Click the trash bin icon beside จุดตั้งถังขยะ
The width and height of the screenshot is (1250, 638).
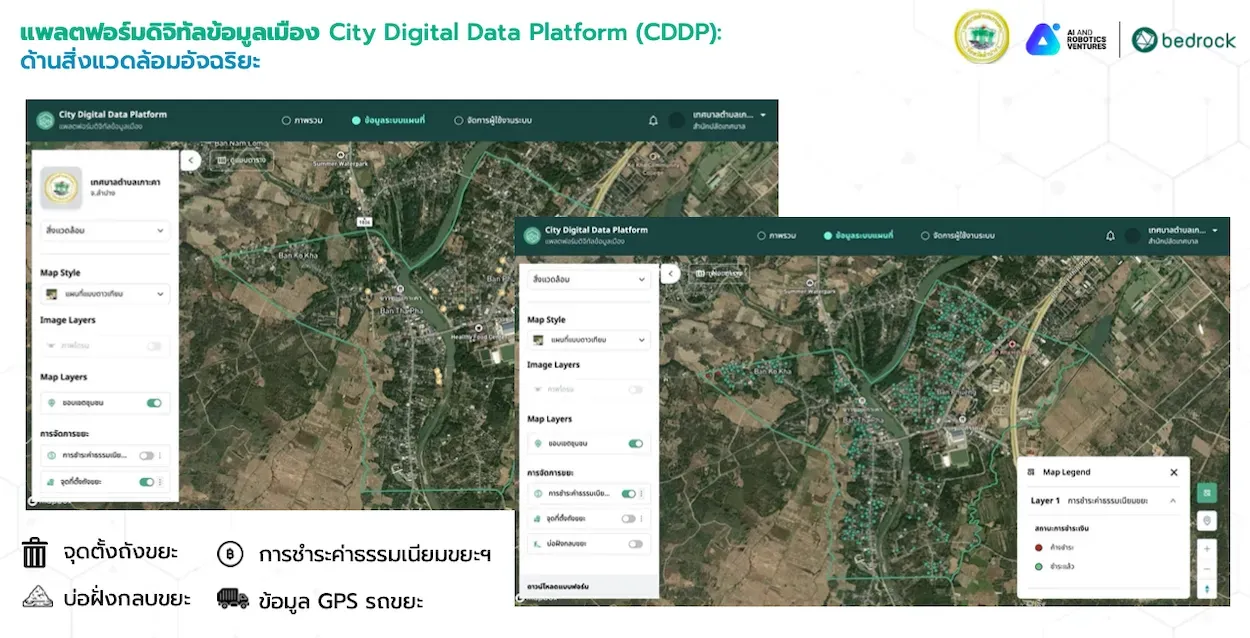point(35,552)
